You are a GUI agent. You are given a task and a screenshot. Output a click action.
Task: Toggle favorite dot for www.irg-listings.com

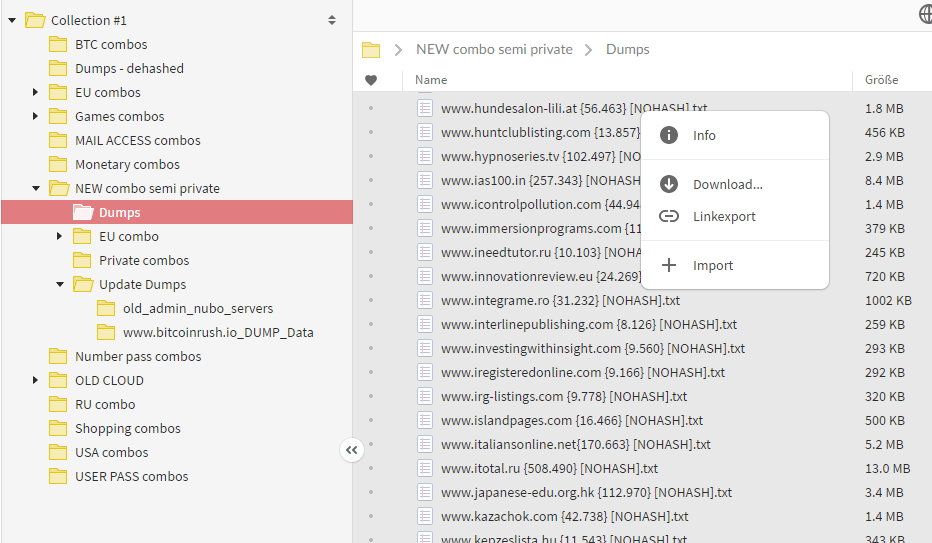click(x=371, y=396)
